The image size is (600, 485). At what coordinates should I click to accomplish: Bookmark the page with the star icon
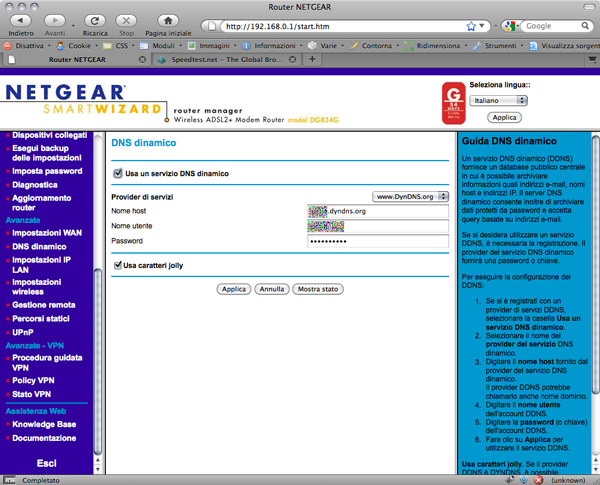(x=471, y=26)
